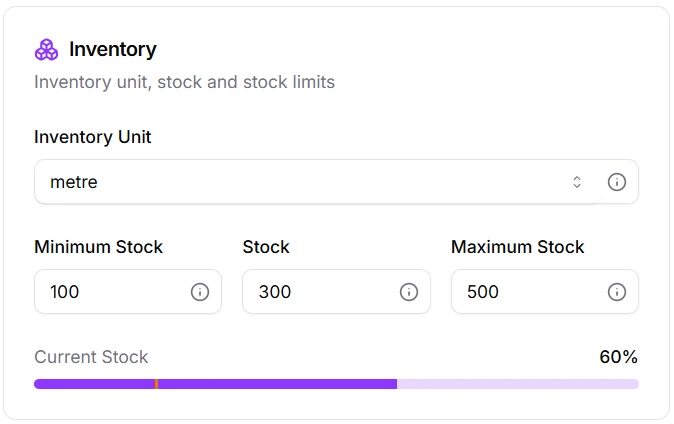
Task: Click the inventory description subtitle text
Action: tap(184, 82)
